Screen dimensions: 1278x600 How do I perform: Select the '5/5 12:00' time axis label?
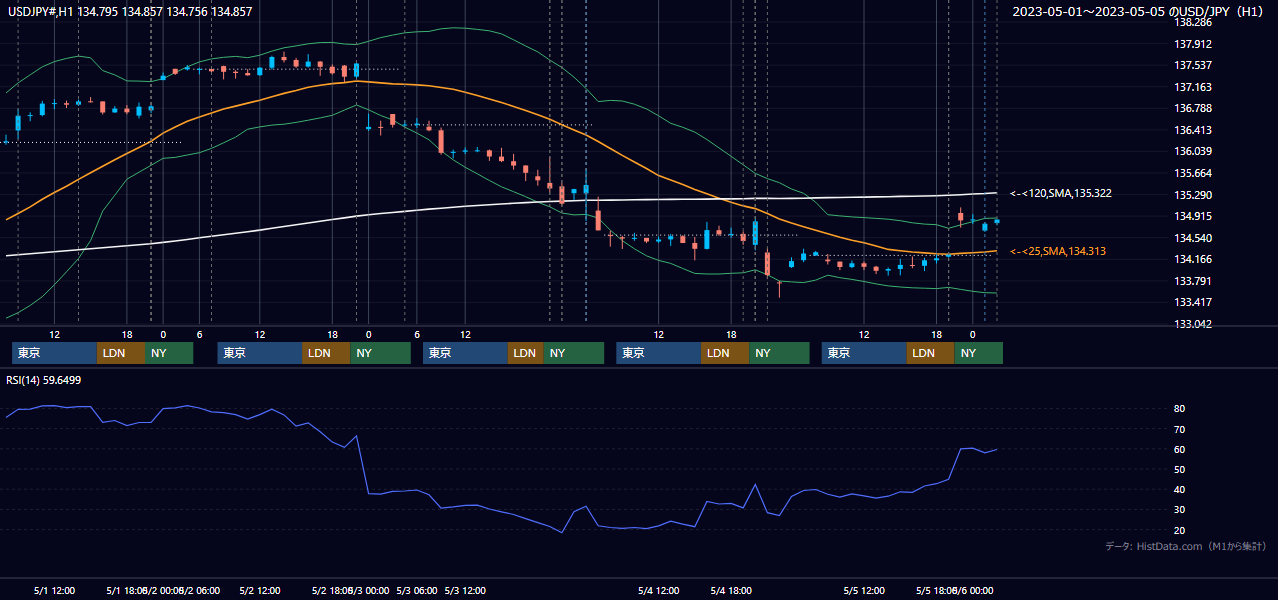(864, 591)
